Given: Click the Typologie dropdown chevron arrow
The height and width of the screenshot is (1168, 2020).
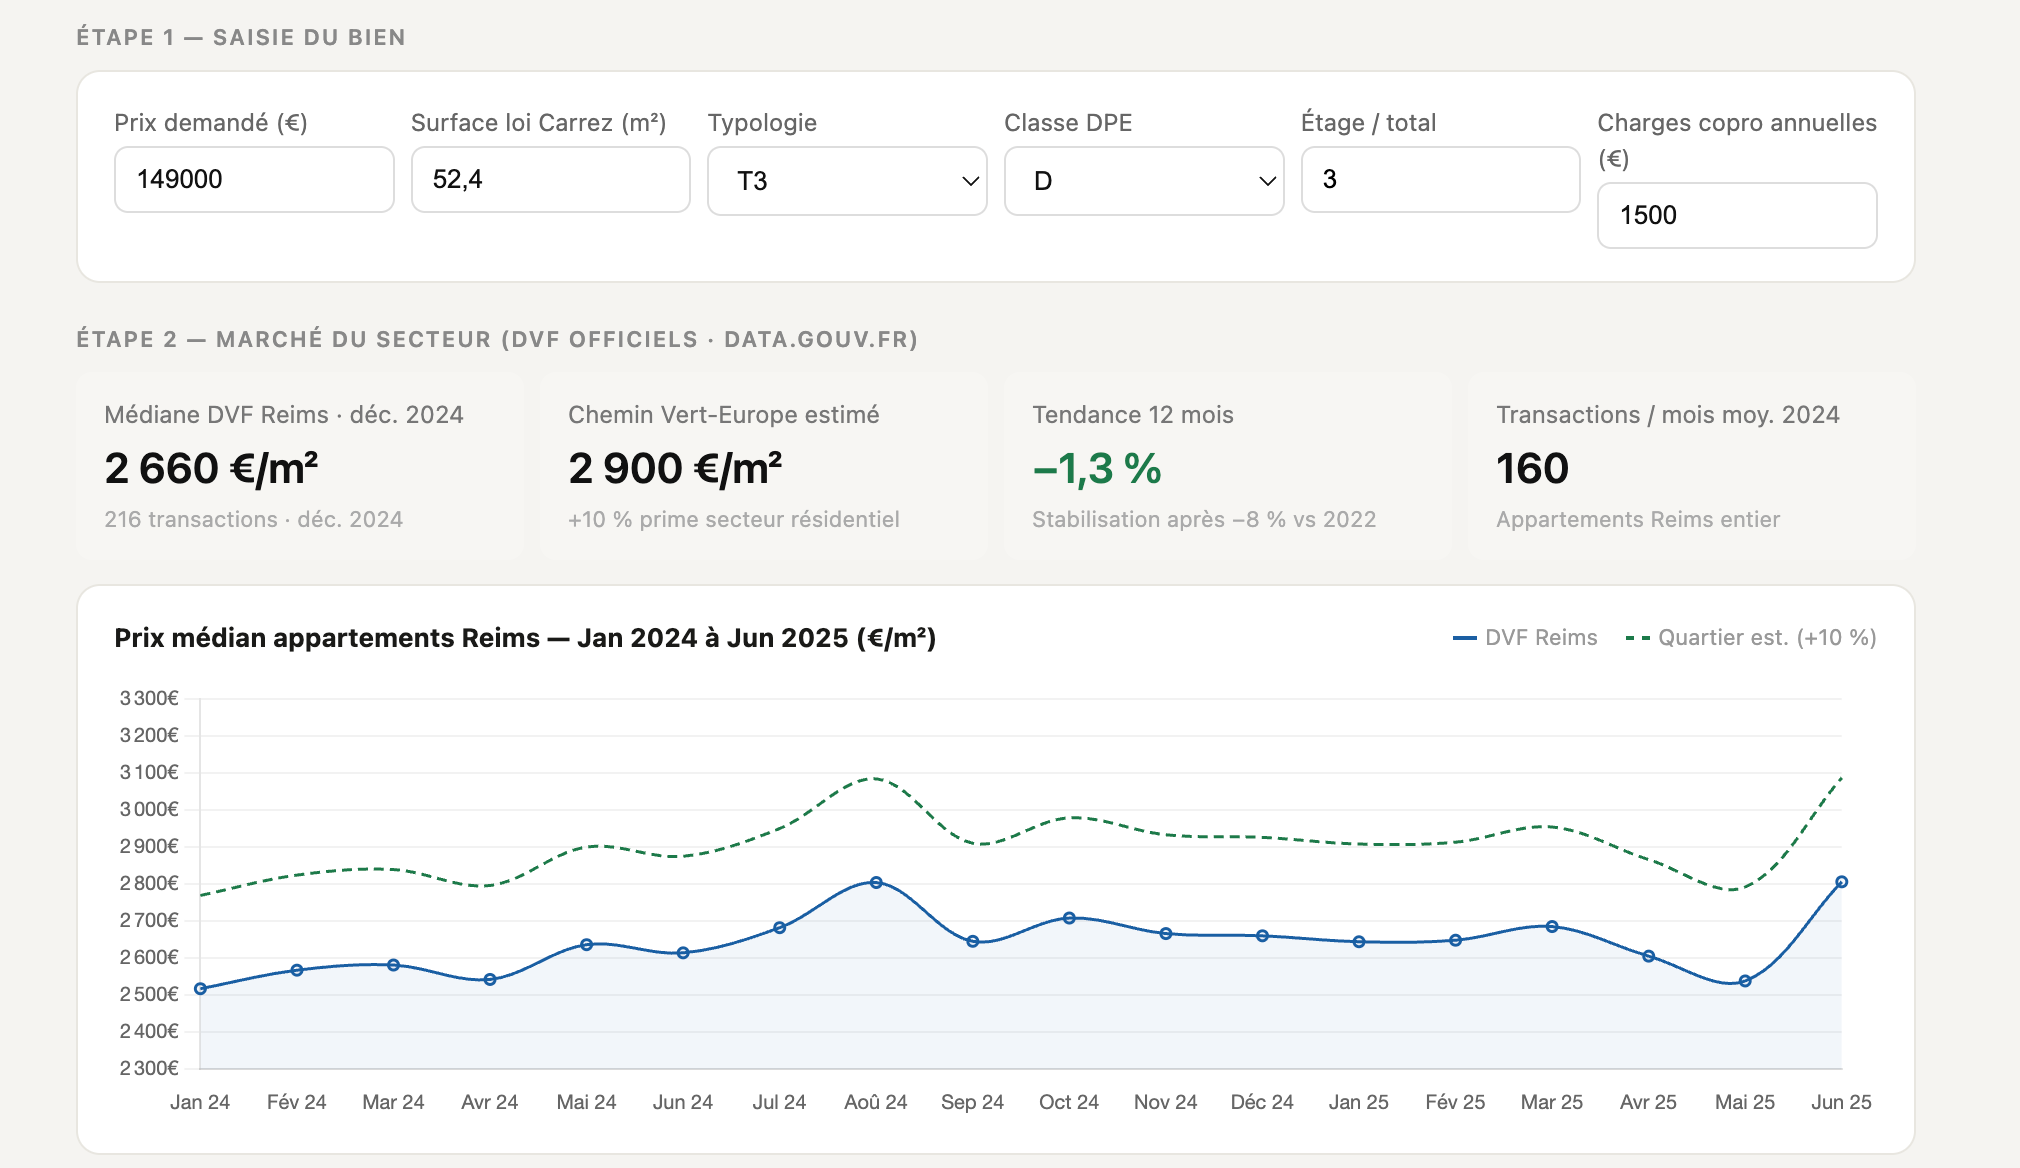Looking at the screenshot, I should click(x=969, y=181).
